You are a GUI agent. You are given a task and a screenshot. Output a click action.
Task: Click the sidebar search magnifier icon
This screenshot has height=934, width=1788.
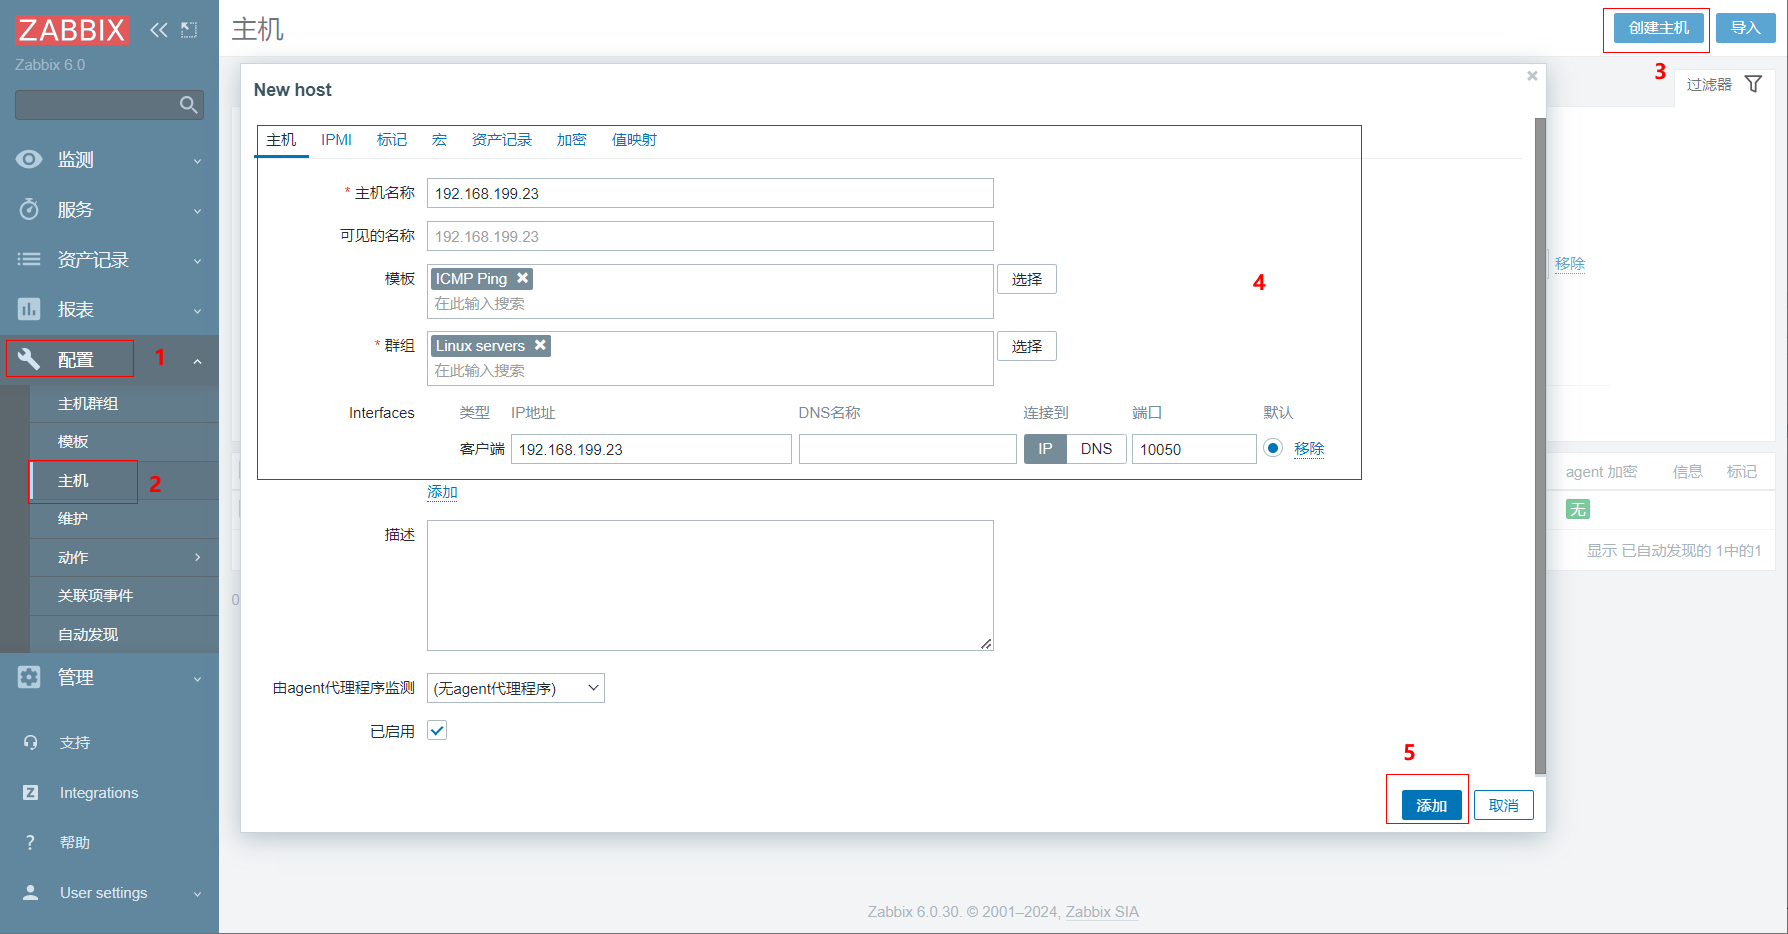(188, 105)
